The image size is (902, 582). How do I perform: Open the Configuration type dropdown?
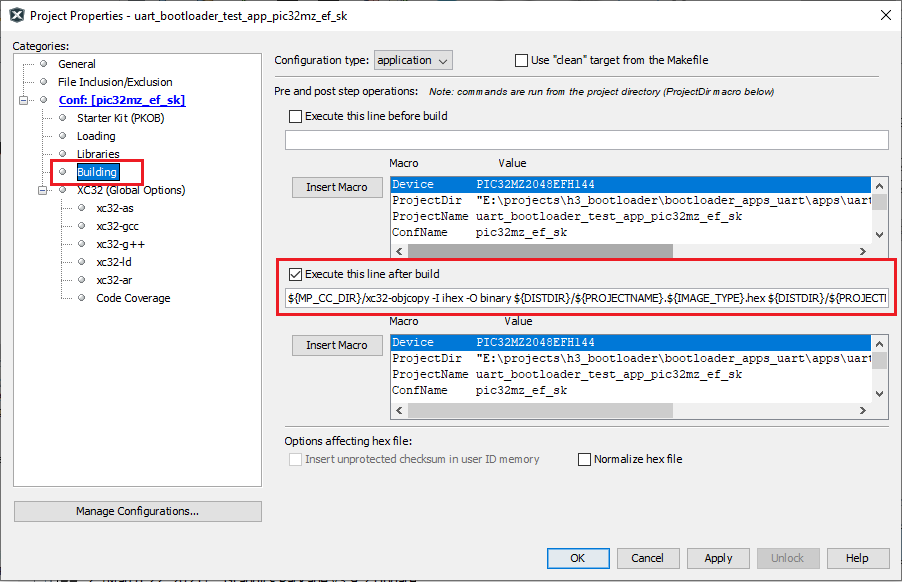click(x=412, y=59)
